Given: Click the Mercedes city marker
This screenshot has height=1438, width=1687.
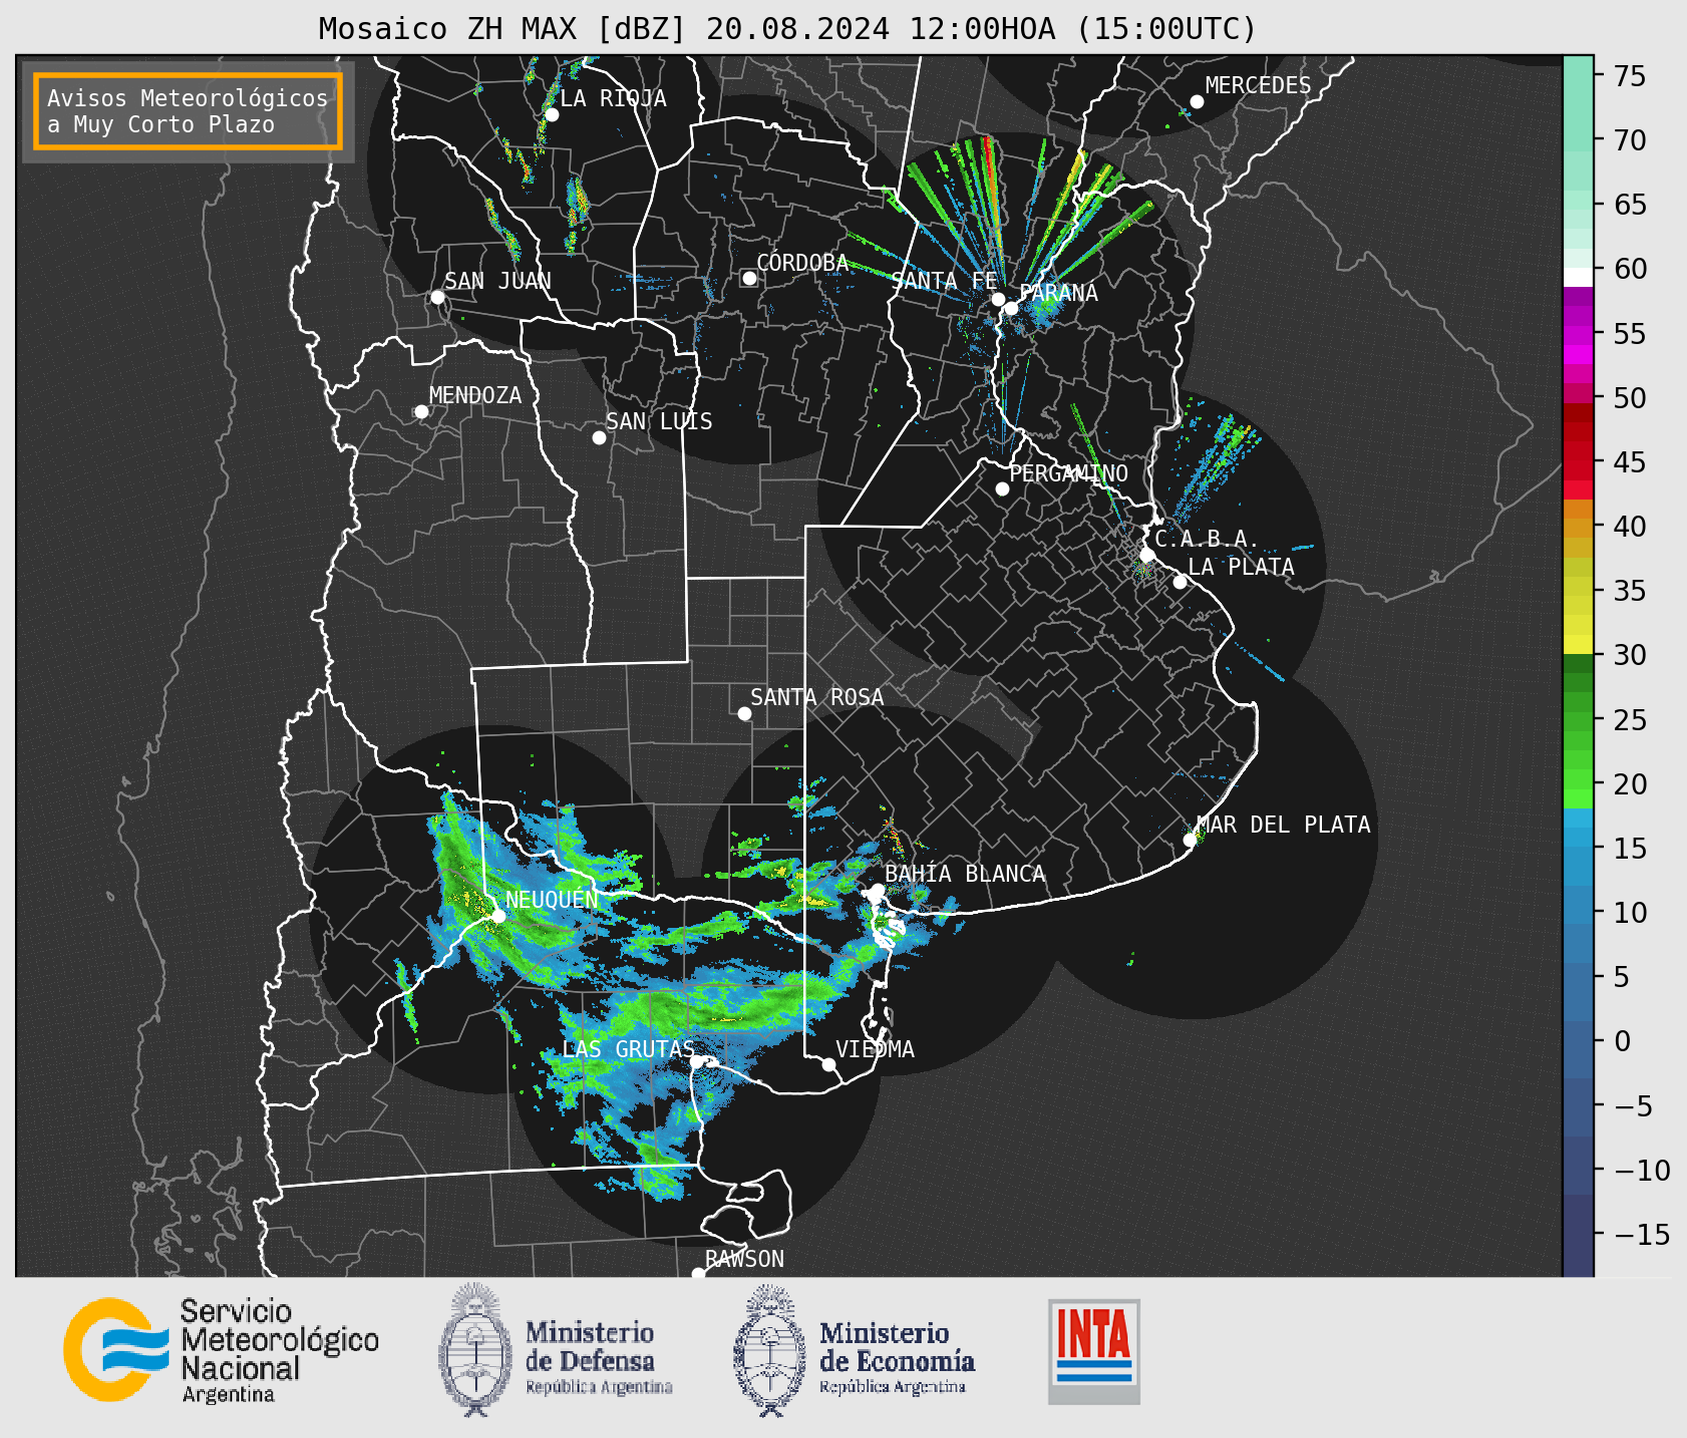Looking at the screenshot, I should pos(1197,102).
